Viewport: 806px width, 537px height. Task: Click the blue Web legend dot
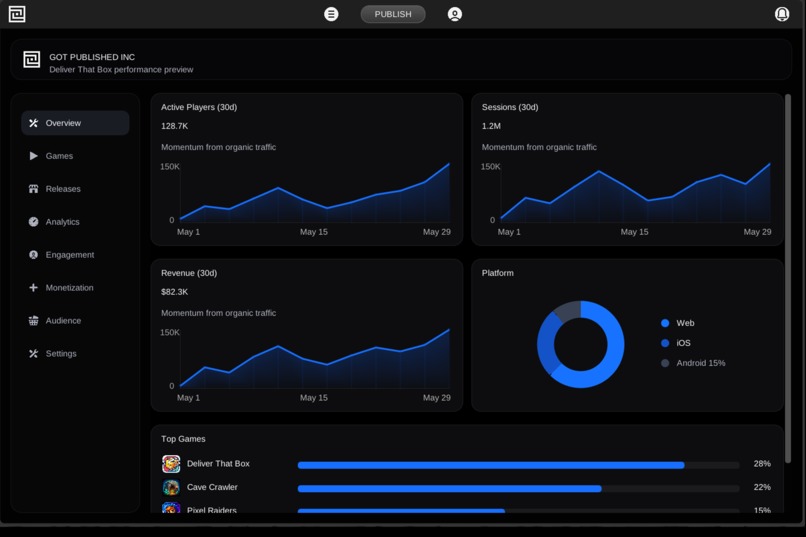click(665, 323)
